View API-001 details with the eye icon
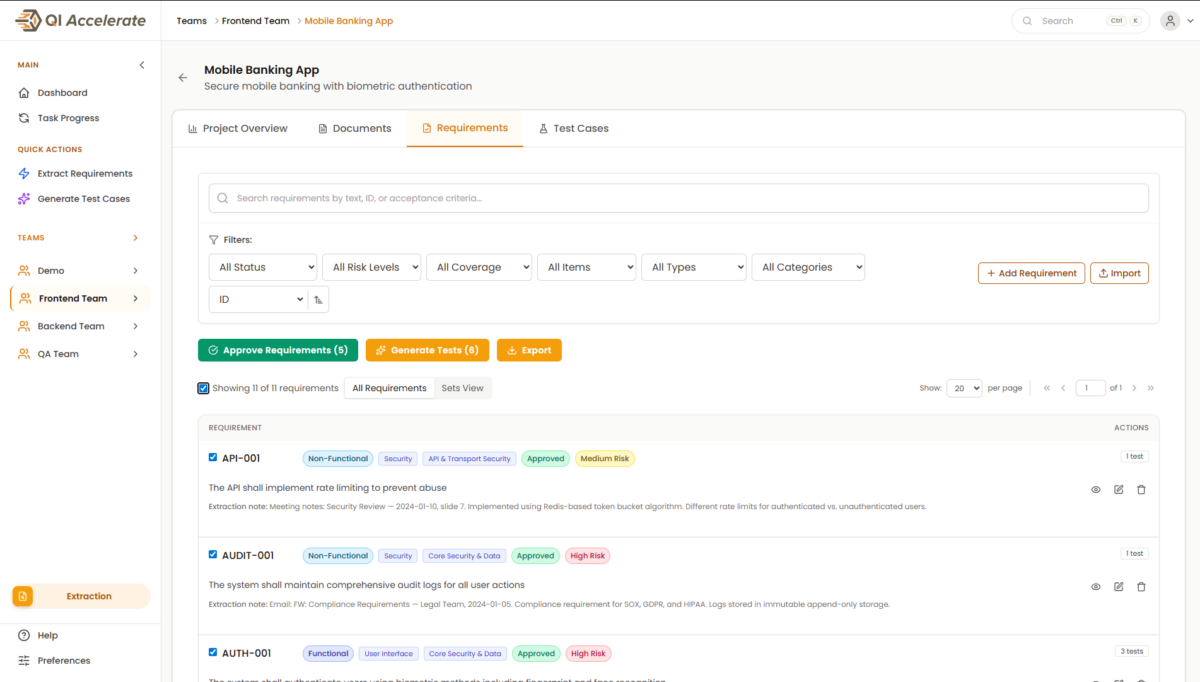 [1095, 490]
